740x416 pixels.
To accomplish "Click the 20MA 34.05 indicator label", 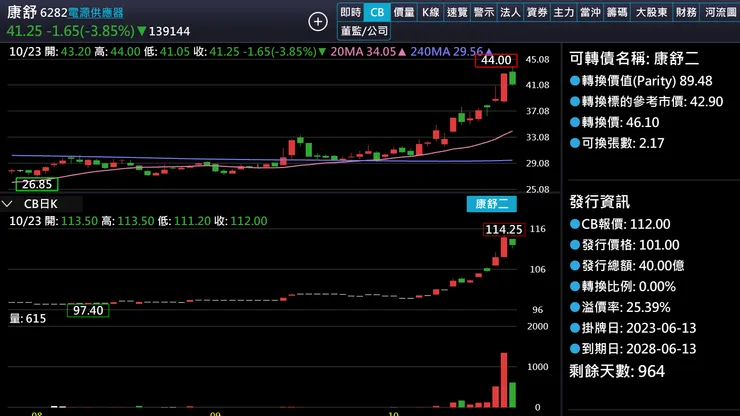I will coord(368,51).
